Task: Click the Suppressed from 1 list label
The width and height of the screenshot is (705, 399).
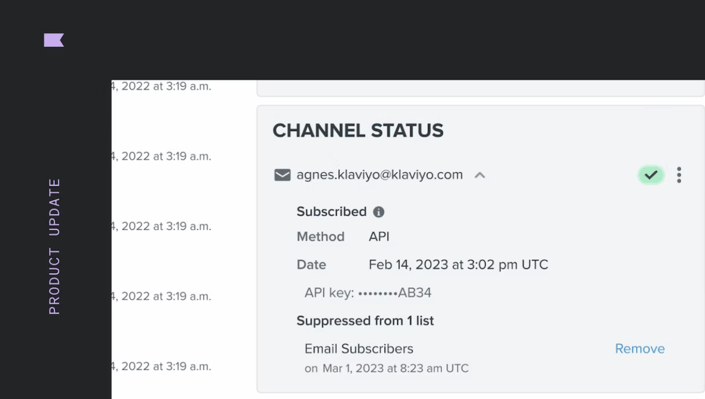Action: [365, 321]
